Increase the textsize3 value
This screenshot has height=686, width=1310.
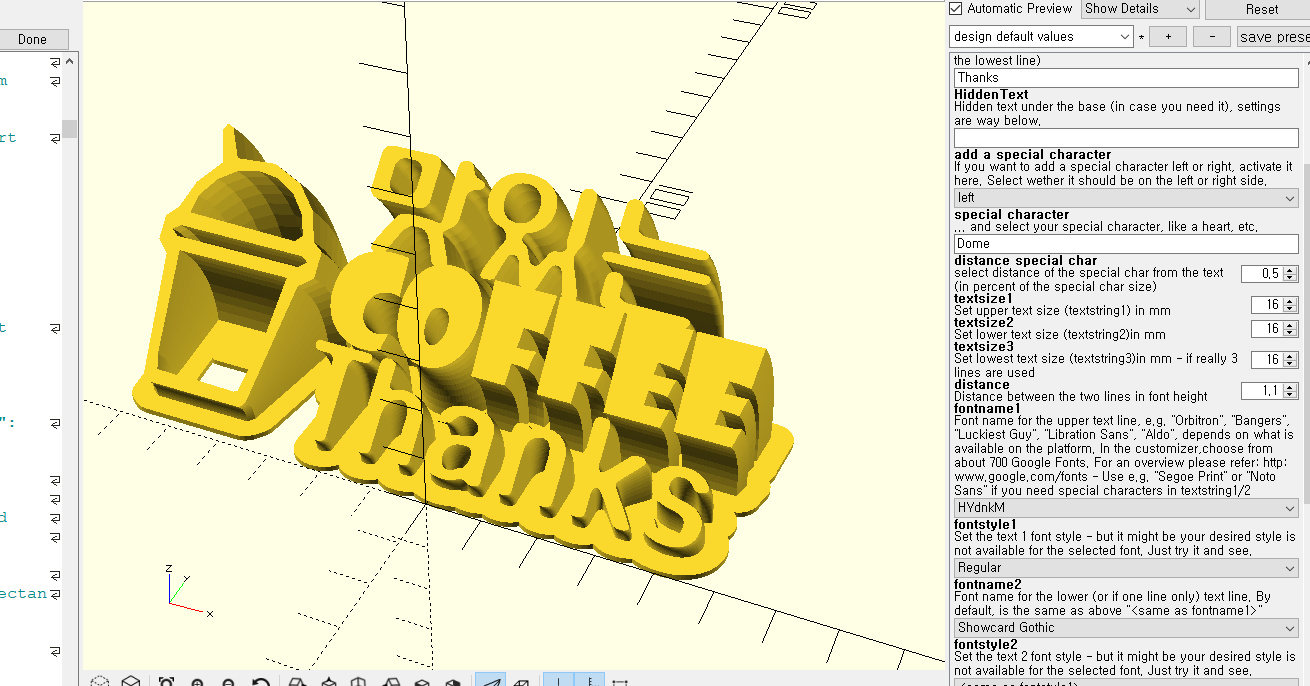point(1291,355)
